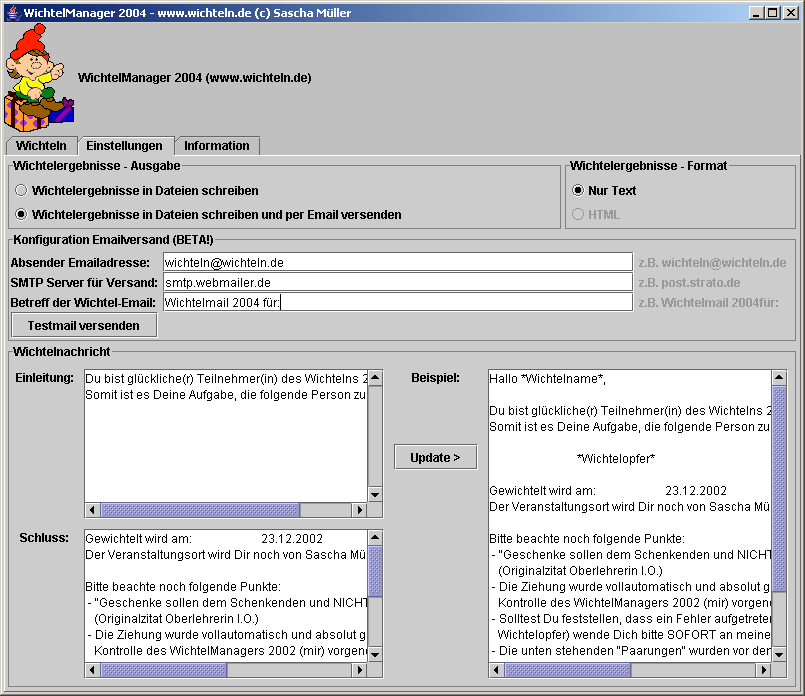Click down arrow of Beispiel vertical scrollbar
This screenshot has height=696, width=805.
click(x=779, y=654)
